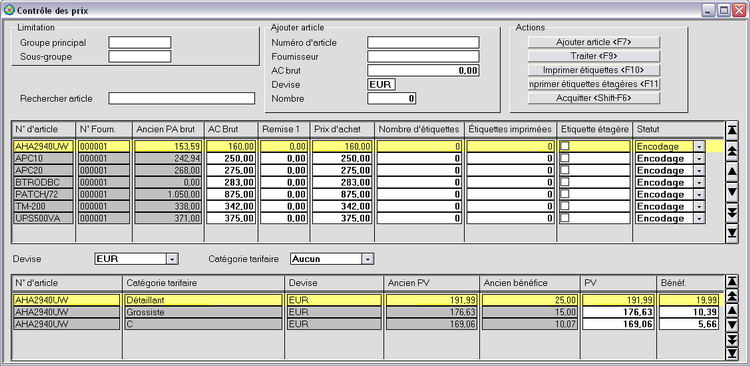Open Statut dropdown for APC20 row
The image size is (750, 366).
click(699, 170)
